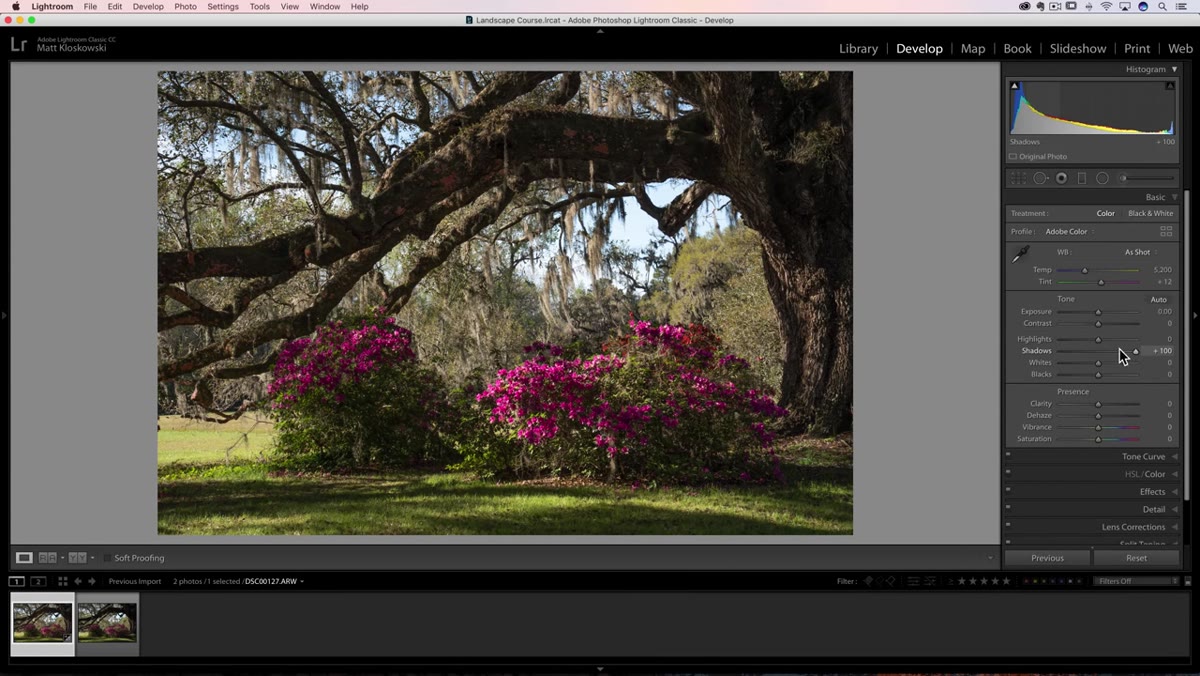1200x676 pixels.
Task: Select the Radial Filter tool
Action: click(1102, 178)
